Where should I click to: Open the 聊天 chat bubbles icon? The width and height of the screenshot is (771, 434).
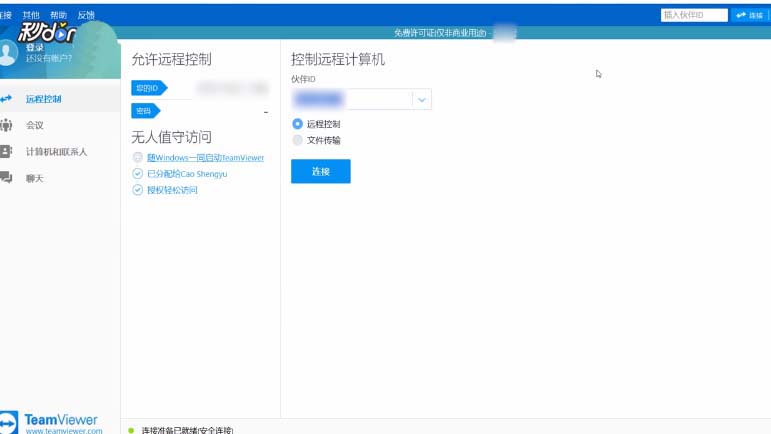coord(5,177)
